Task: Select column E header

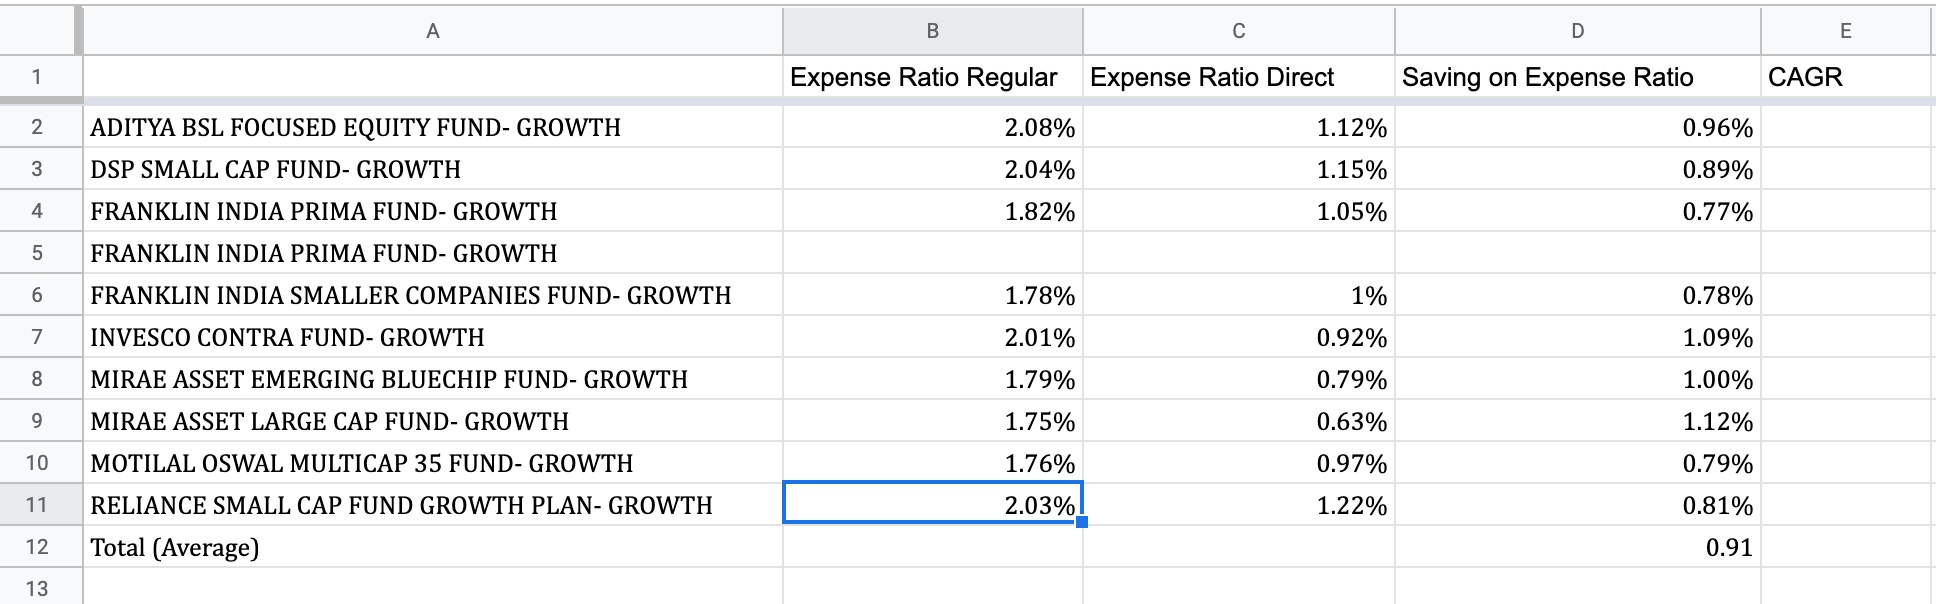Action: [1845, 31]
